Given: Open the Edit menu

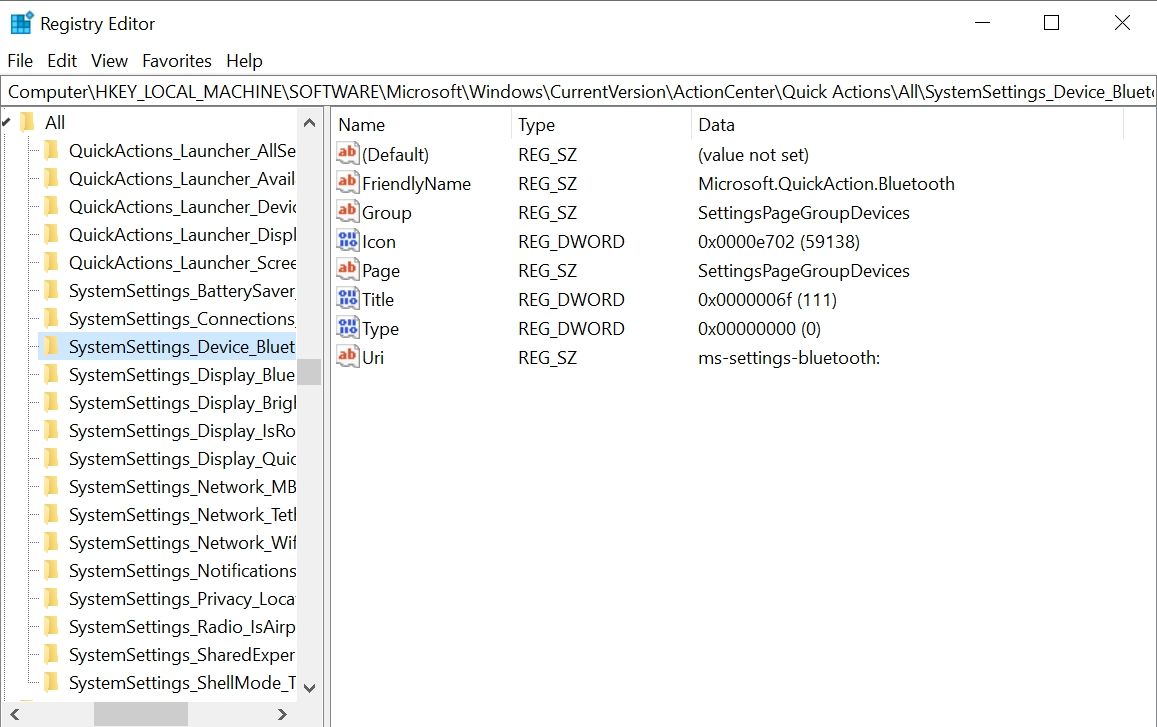Looking at the screenshot, I should 62,61.
